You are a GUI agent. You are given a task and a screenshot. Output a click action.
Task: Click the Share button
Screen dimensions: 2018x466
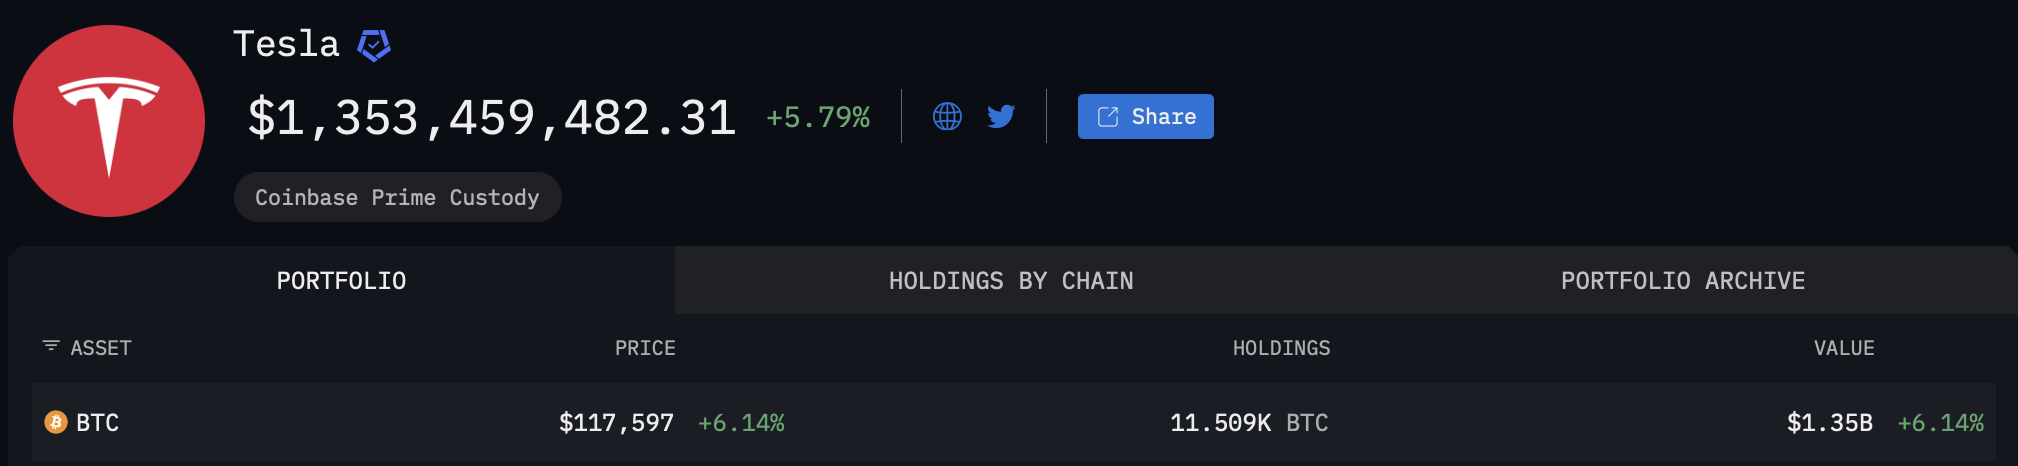[1145, 117]
